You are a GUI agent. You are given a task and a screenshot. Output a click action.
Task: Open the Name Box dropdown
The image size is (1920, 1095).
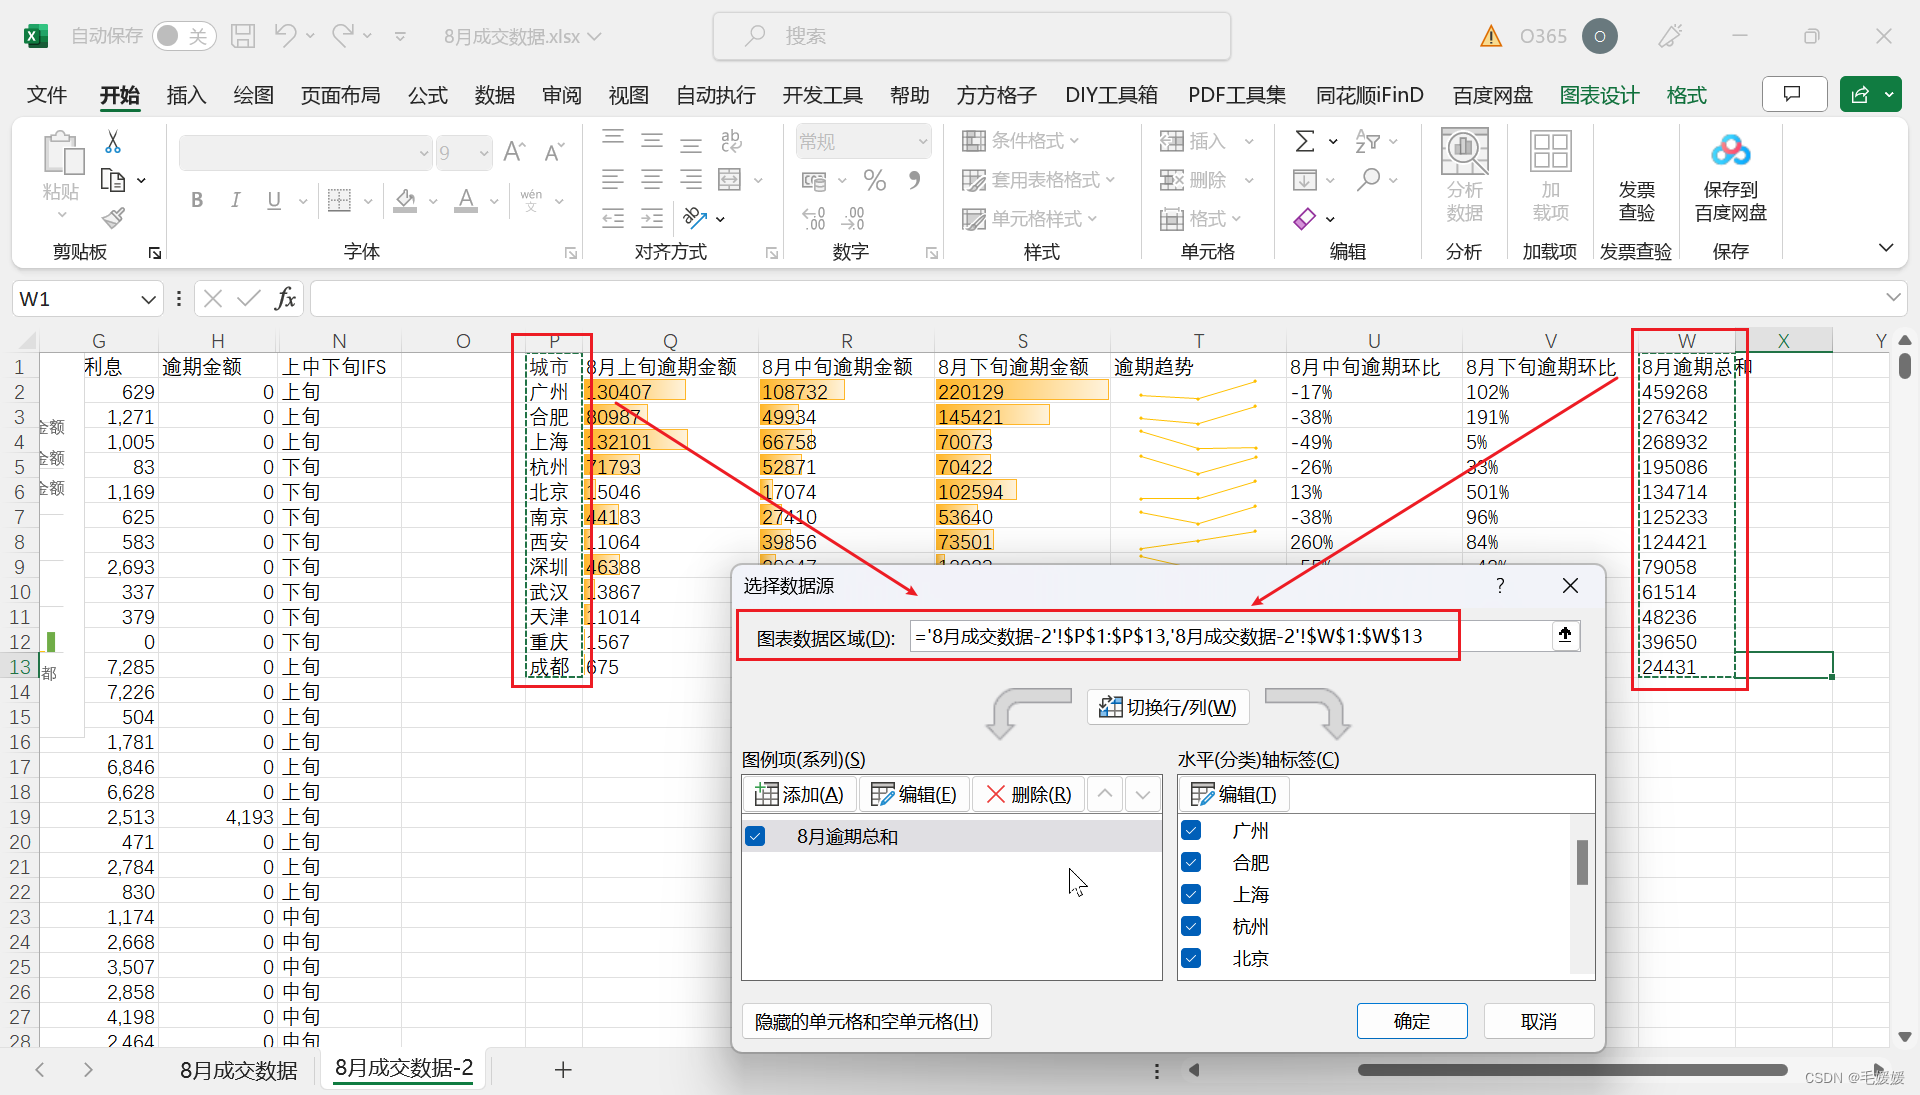(148, 299)
